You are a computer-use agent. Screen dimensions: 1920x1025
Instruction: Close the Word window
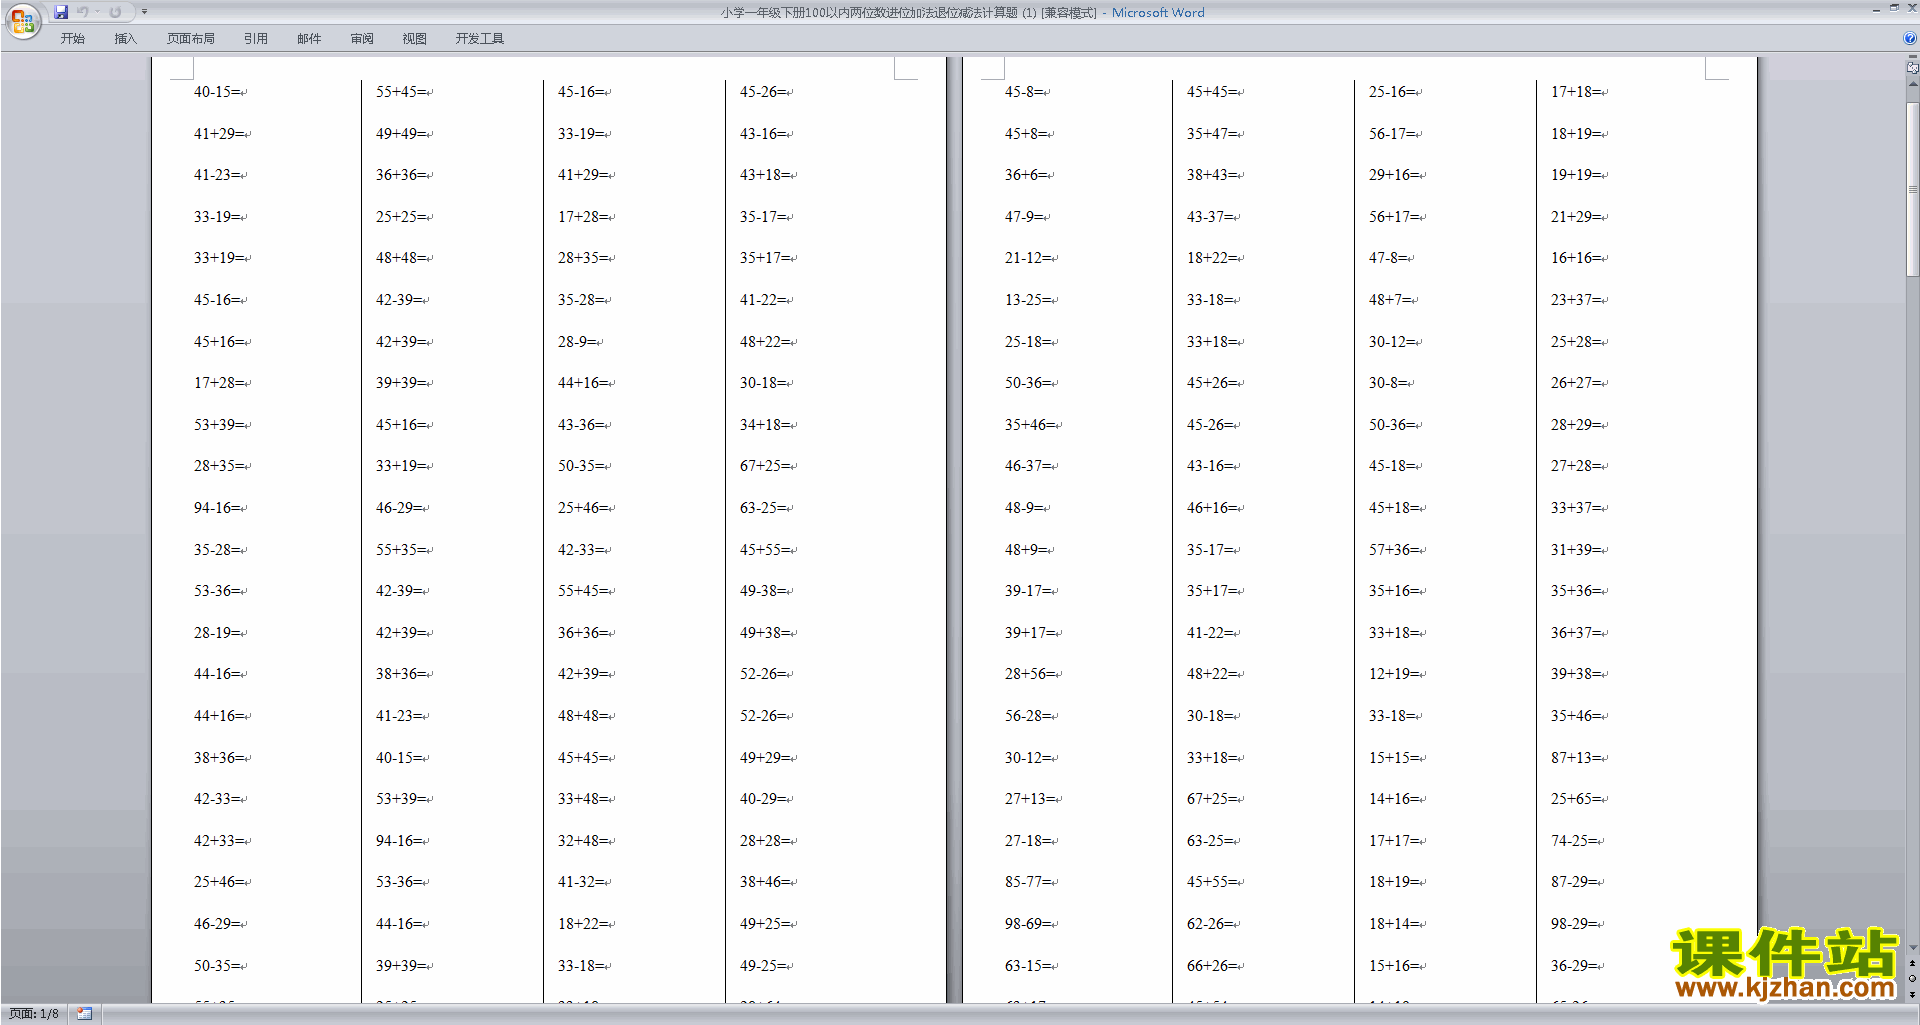[1911, 9]
